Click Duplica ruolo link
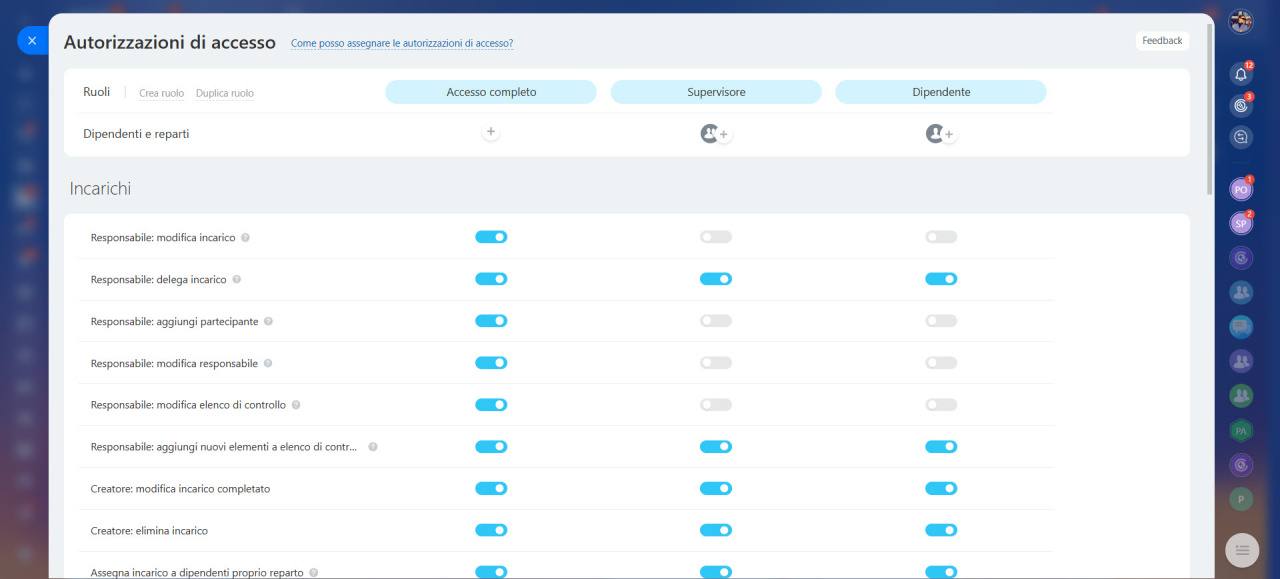 225,93
